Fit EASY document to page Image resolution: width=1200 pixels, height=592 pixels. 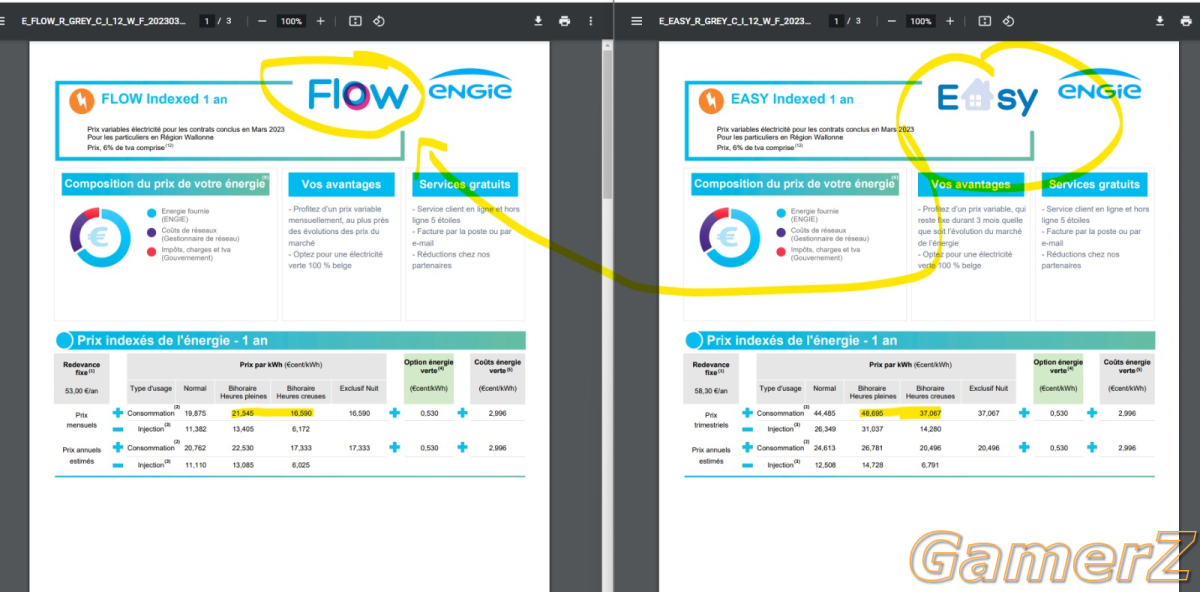click(x=985, y=21)
